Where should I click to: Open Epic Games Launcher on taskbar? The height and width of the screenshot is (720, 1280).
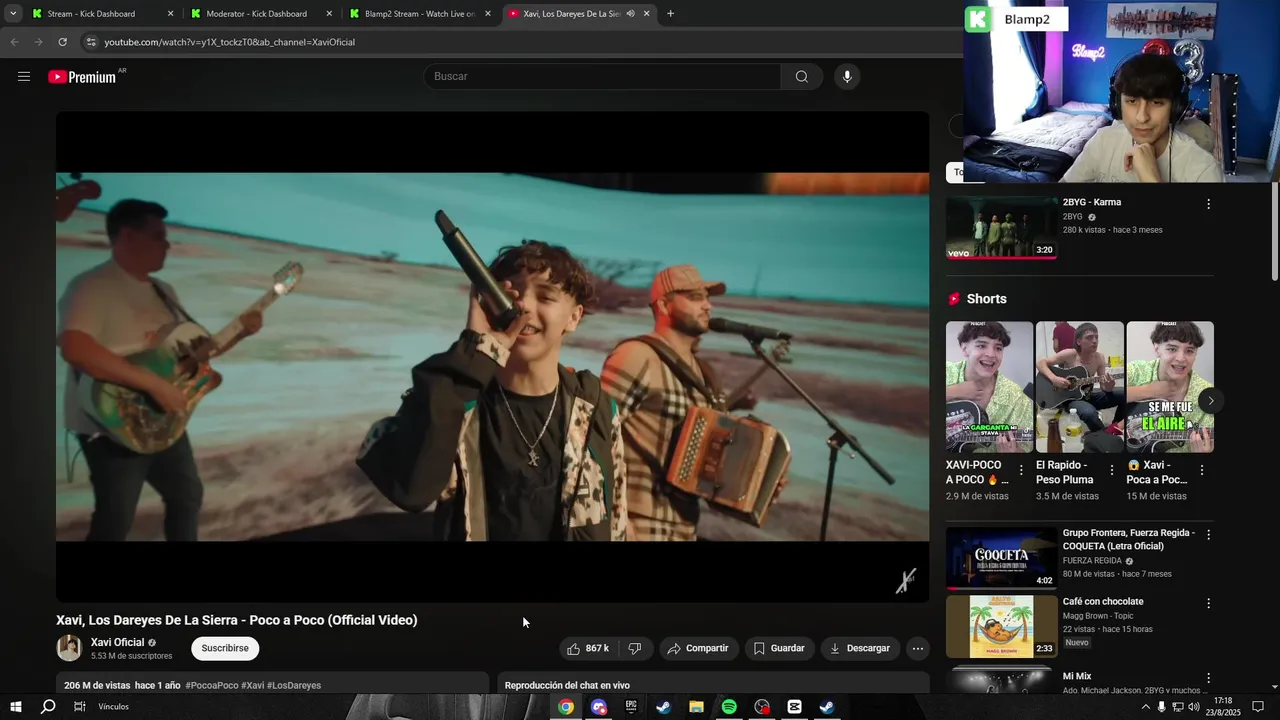coord(631,707)
